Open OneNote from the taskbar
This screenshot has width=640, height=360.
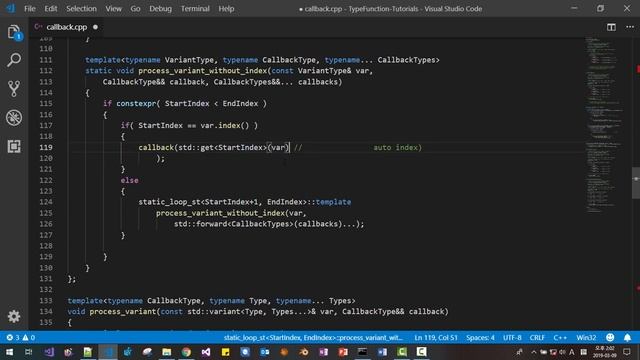(x=323, y=352)
